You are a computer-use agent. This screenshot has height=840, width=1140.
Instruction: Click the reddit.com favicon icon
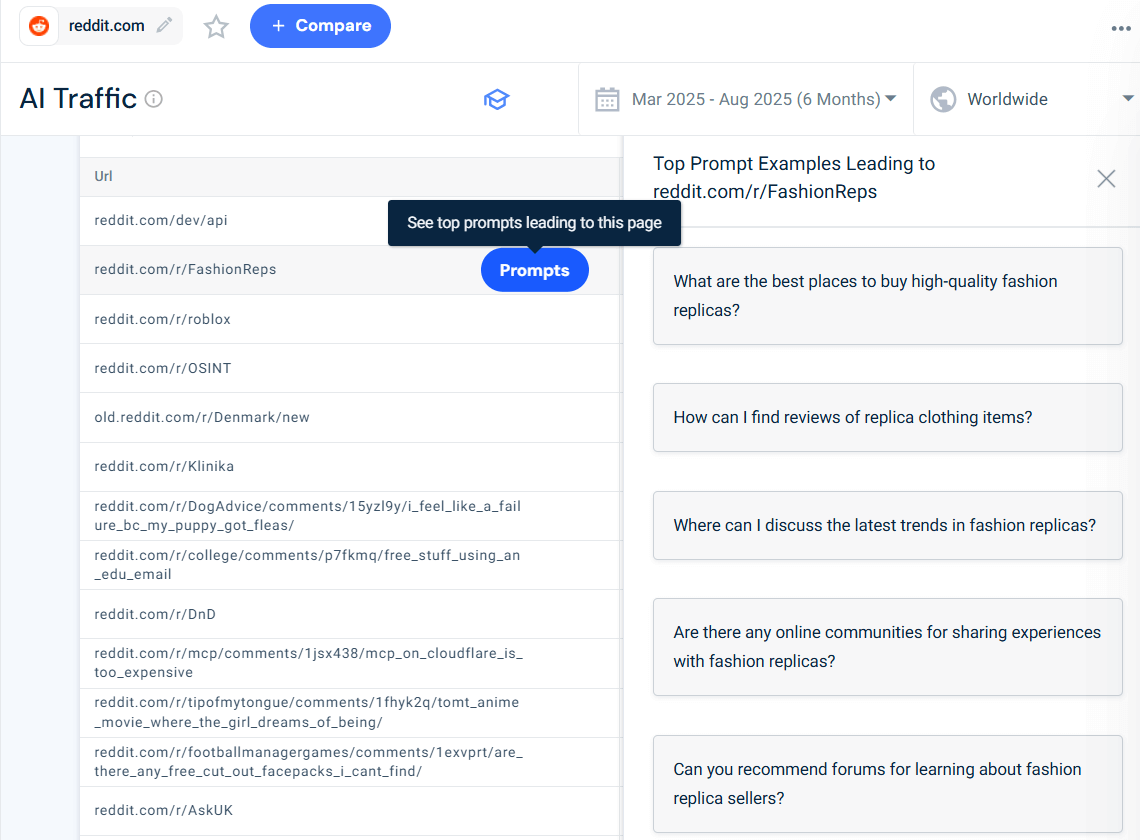pyautogui.click(x=38, y=26)
